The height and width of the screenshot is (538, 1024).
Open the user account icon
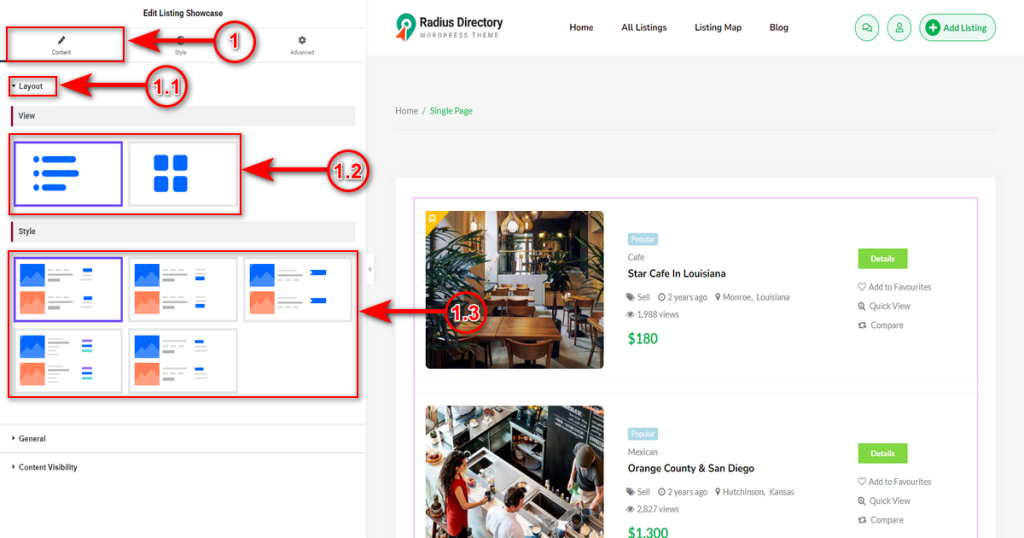click(x=899, y=28)
